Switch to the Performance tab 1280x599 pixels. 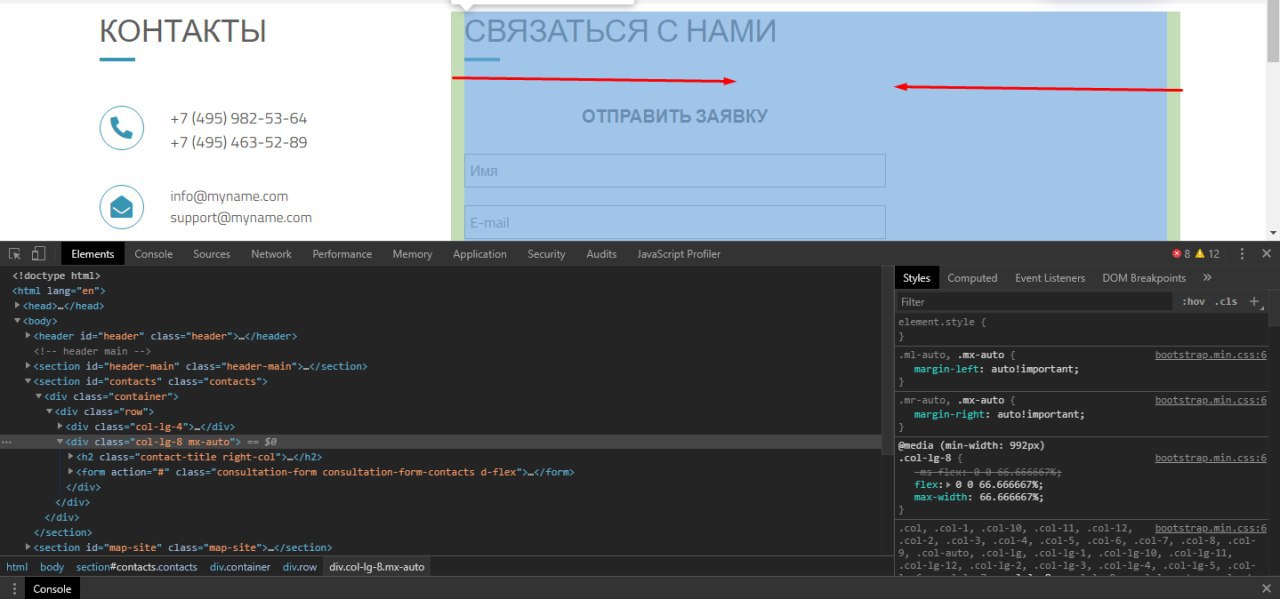[342, 254]
